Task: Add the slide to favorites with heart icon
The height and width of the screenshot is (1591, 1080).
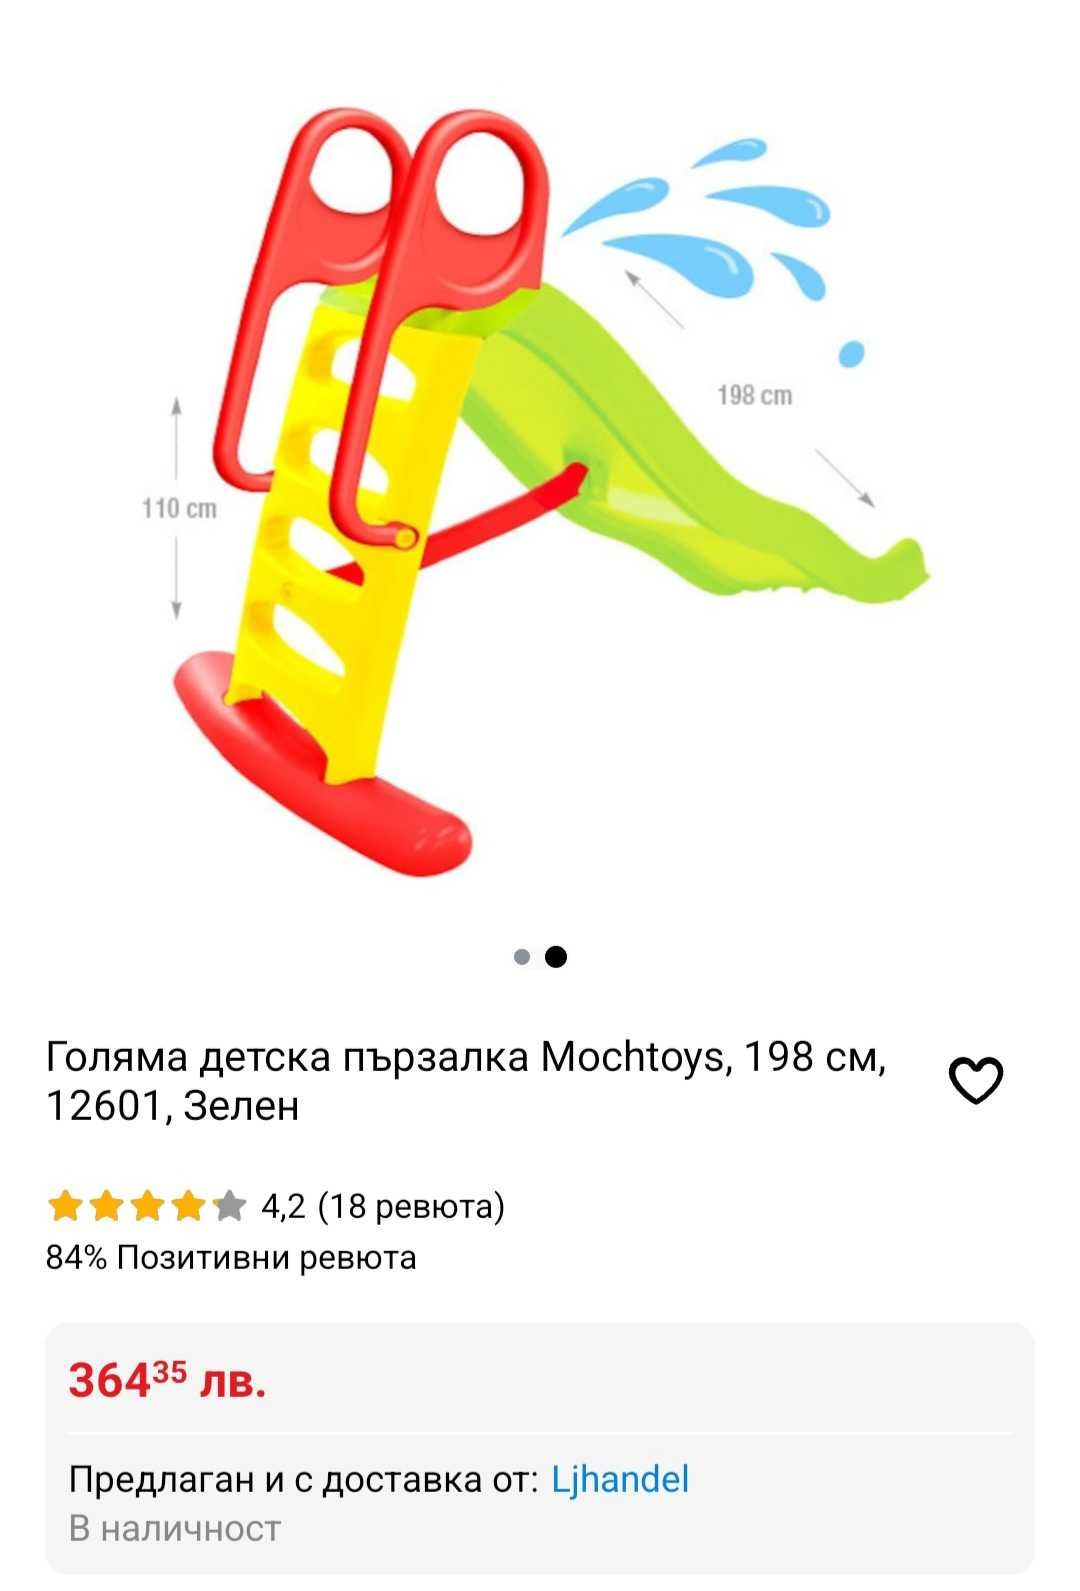Action: (x=975, y=1080)
